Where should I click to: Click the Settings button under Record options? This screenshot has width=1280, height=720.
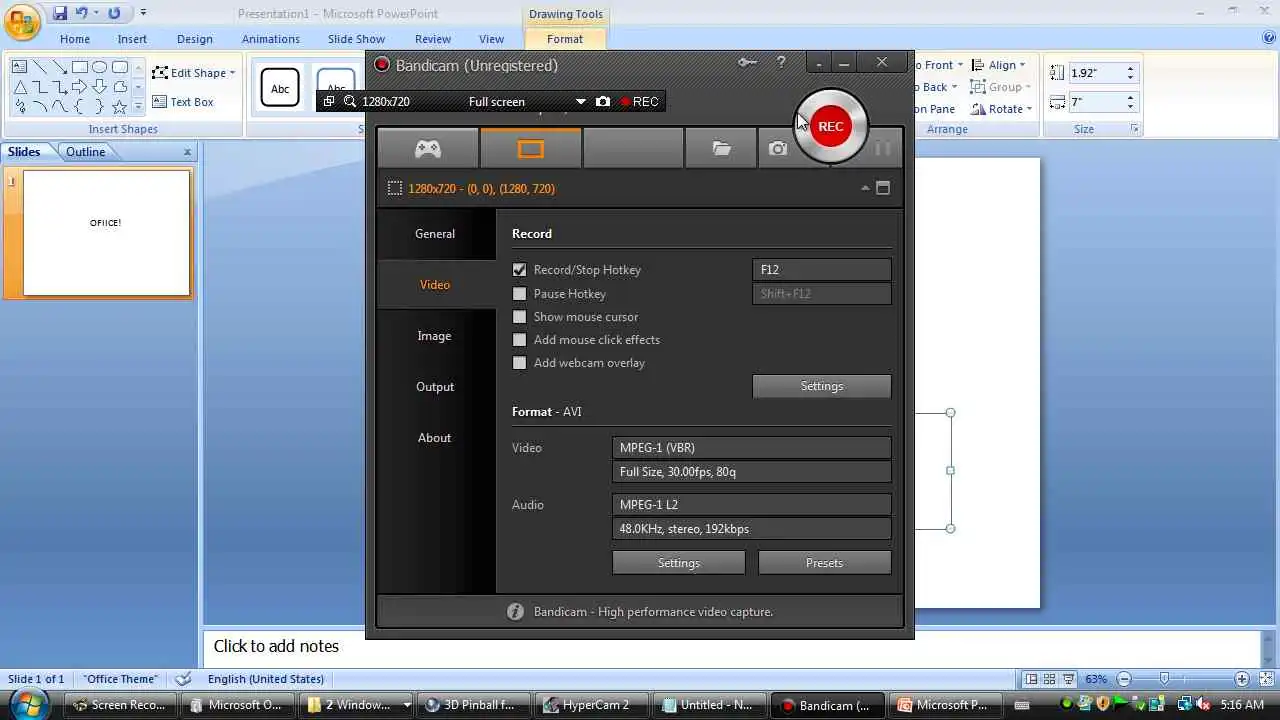pyautogui.click(x=822, y=386)
